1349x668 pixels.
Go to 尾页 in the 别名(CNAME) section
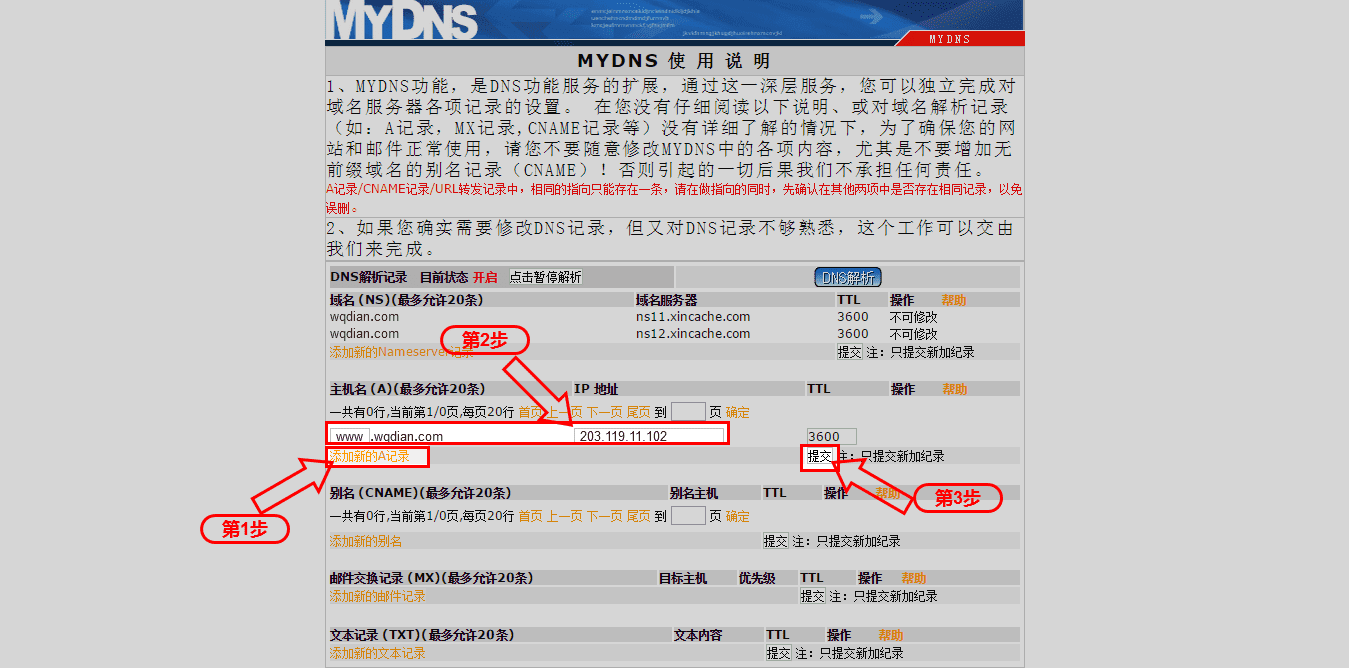tap(639, 516)
